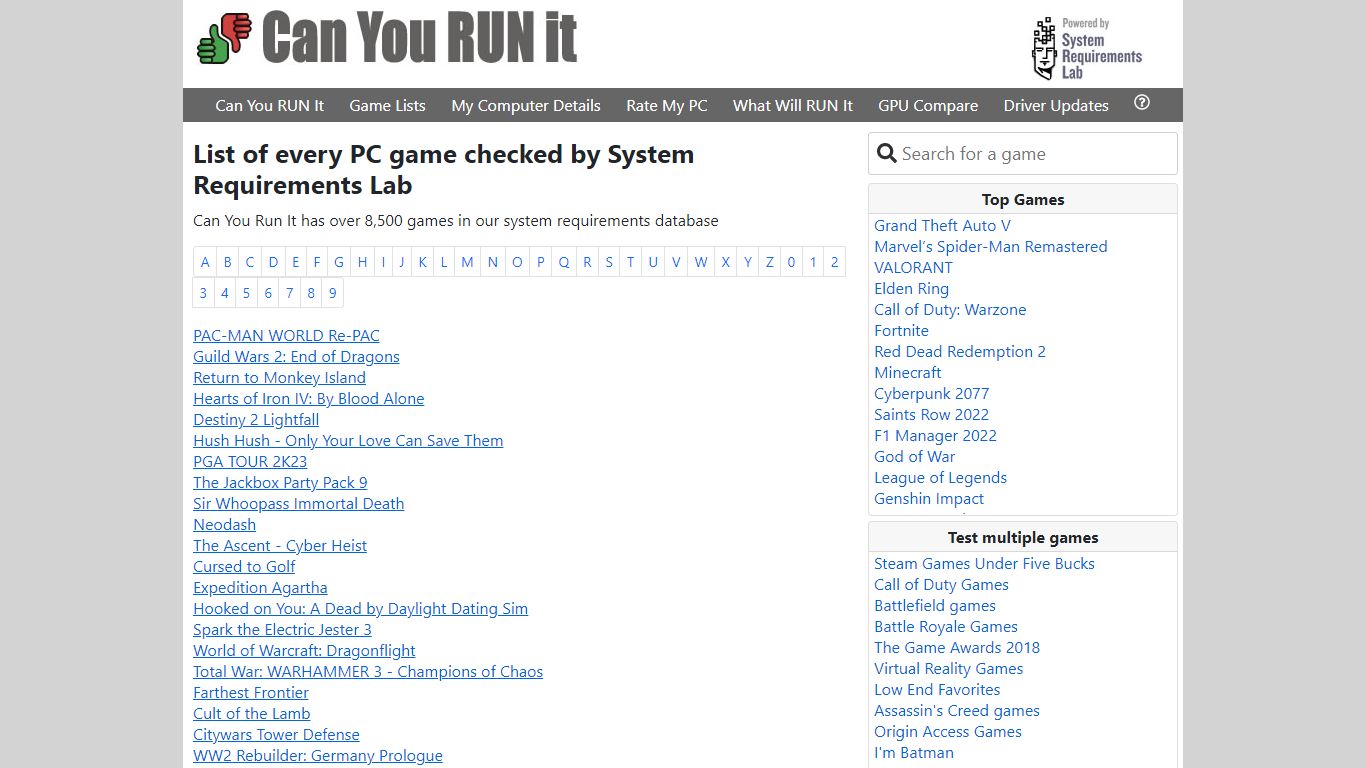Filter games starting with 0
Image resolution: width=1366 pixels, height=768 pixels.
pos(791,262)
